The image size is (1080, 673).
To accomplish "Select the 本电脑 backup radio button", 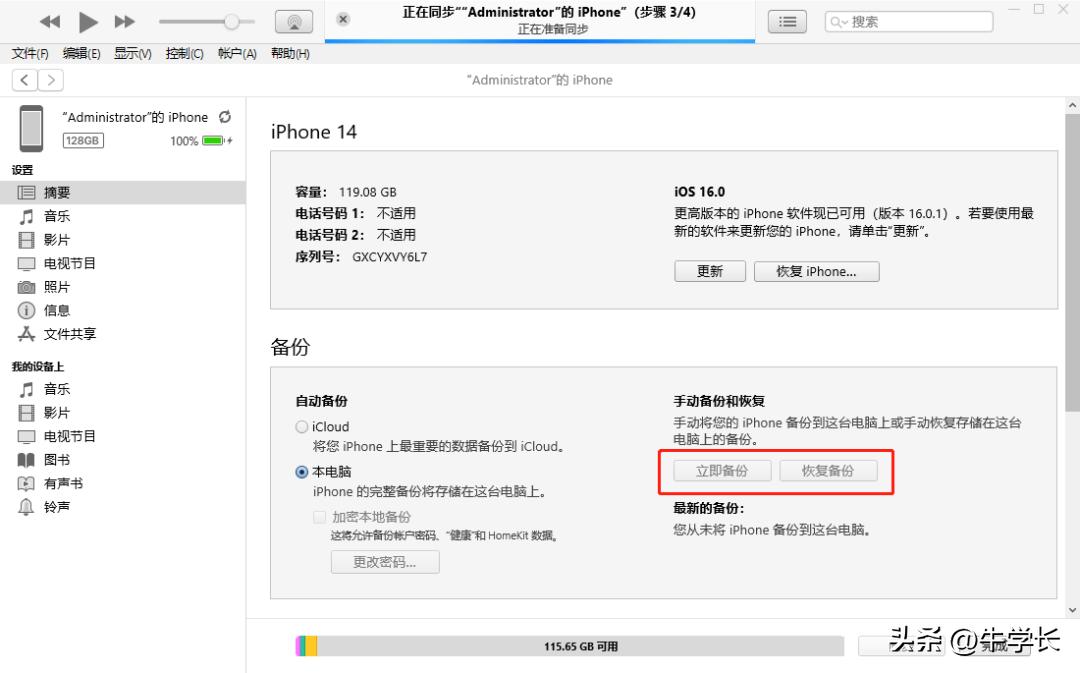I will coord(301,471).
